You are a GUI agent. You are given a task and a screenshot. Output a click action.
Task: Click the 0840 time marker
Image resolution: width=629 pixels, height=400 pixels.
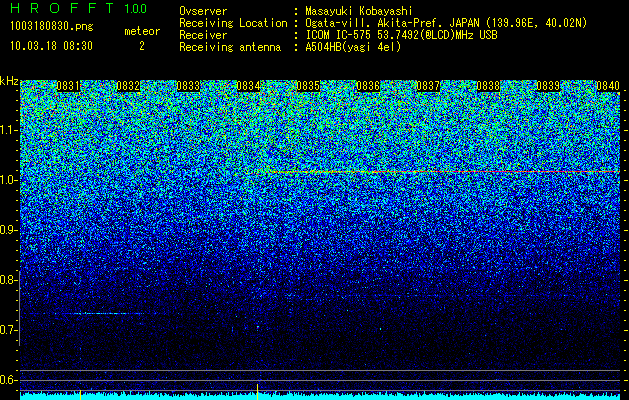(x=608, y=86)
